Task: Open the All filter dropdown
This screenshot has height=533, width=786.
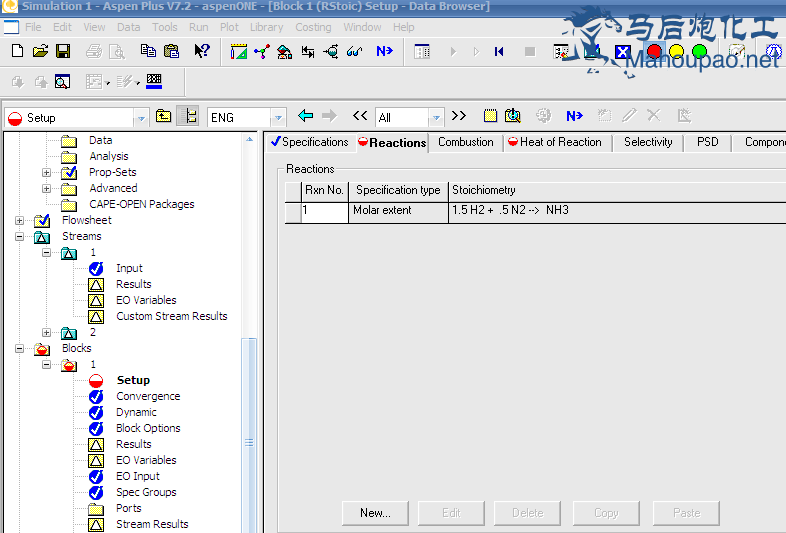Action: (437, 118)
